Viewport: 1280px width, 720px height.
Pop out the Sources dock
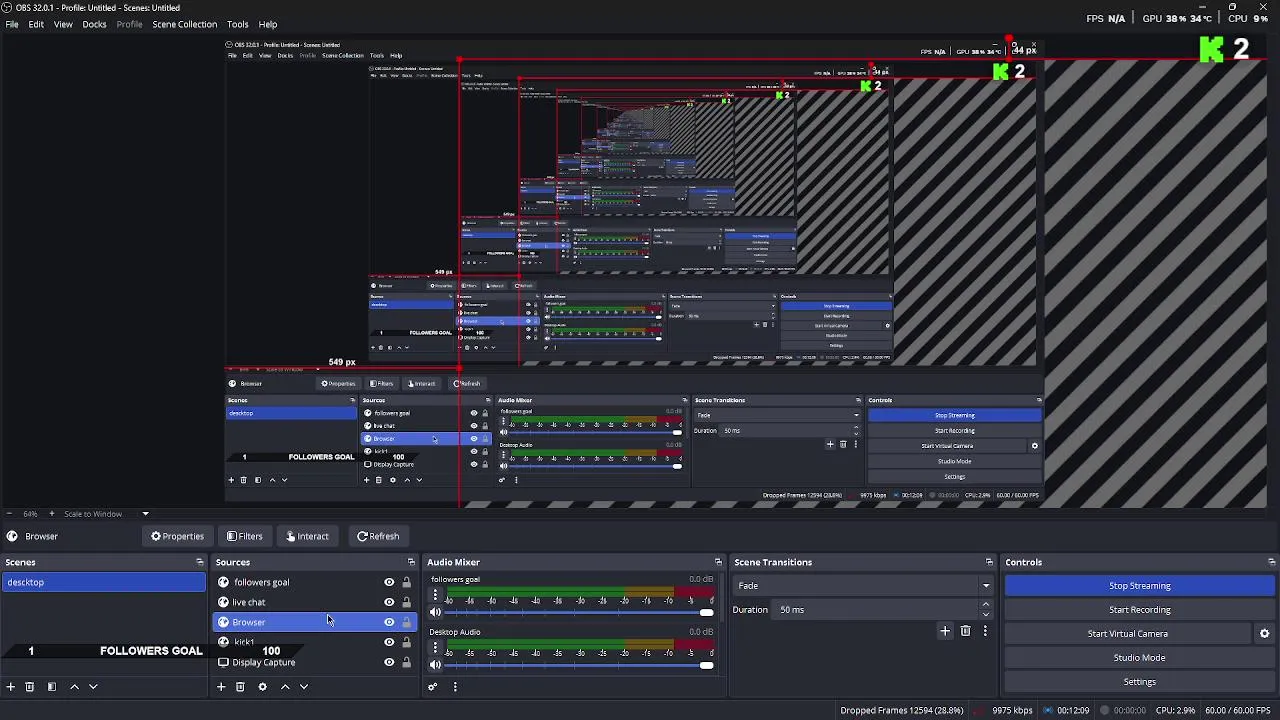(411, 562)
